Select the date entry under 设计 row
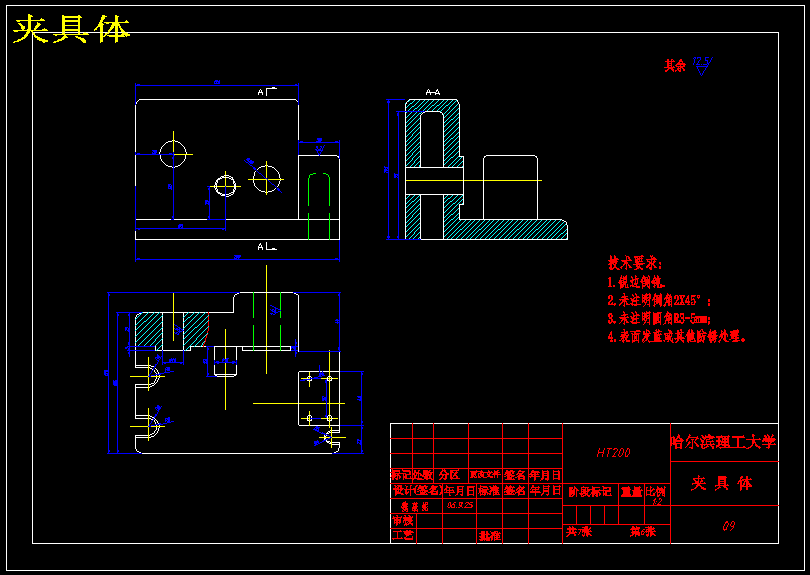Image resolution: width=810 pixels, height=575 pixels. tap(460, 505)
